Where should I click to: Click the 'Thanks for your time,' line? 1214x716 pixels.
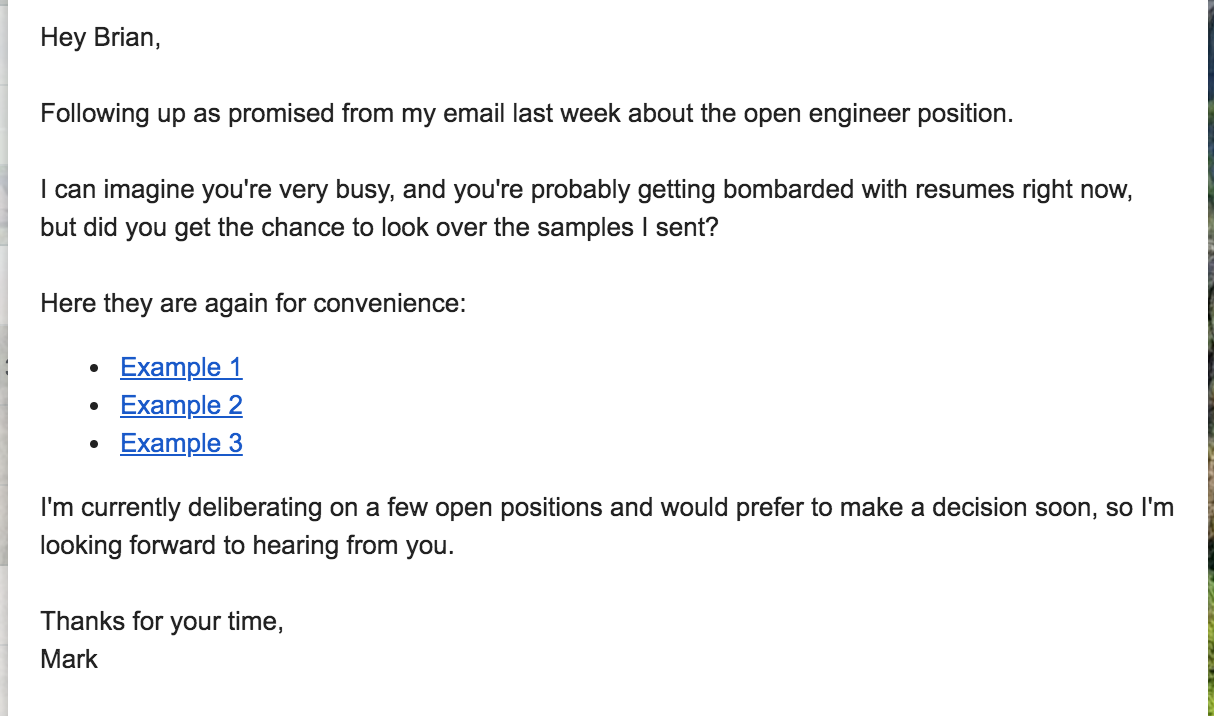point(162,621)
